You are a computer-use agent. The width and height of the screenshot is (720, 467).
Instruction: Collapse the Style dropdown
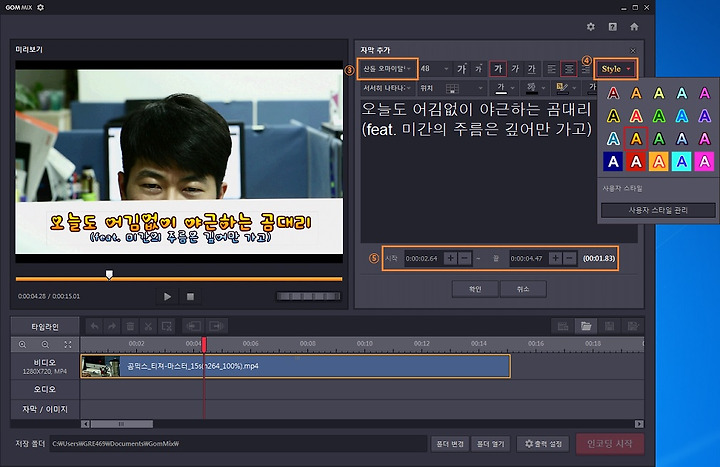point(617,69)
